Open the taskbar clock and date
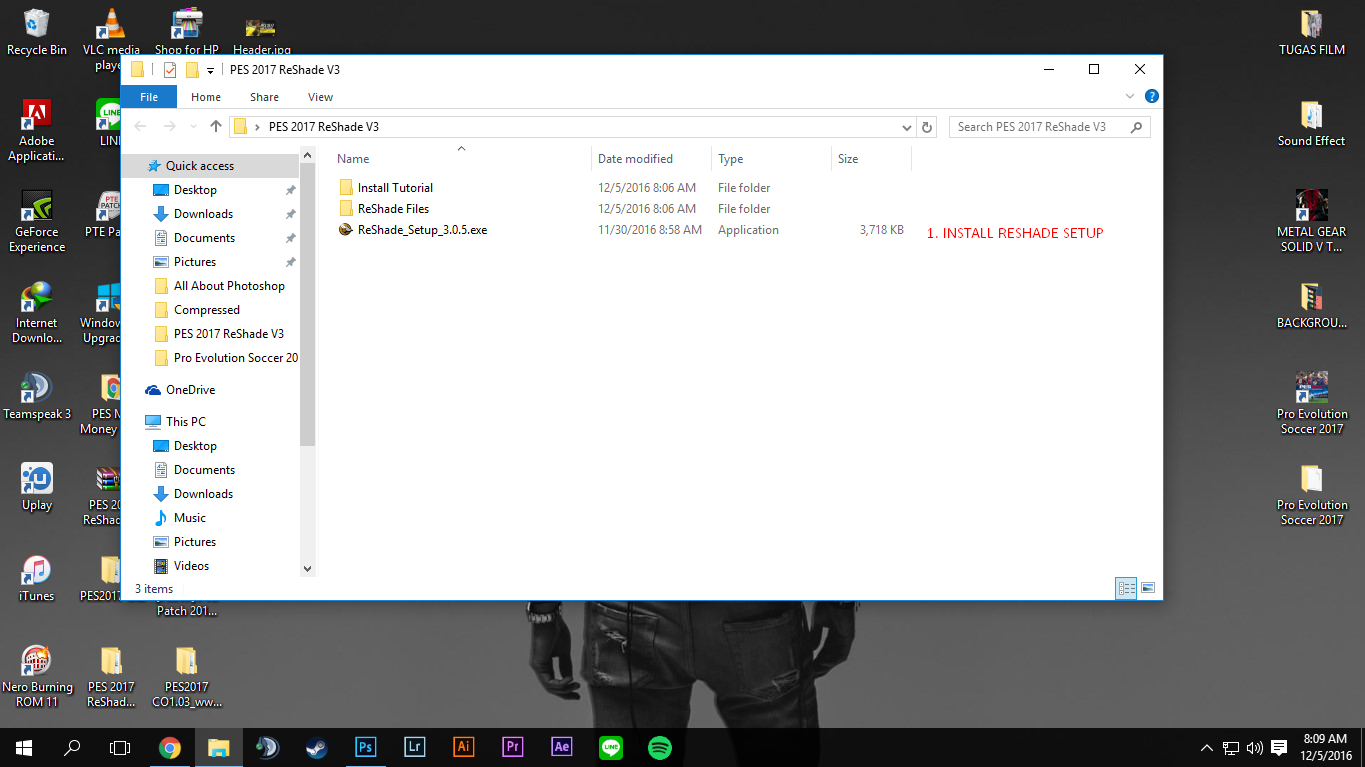 [x=1326, y=747]
